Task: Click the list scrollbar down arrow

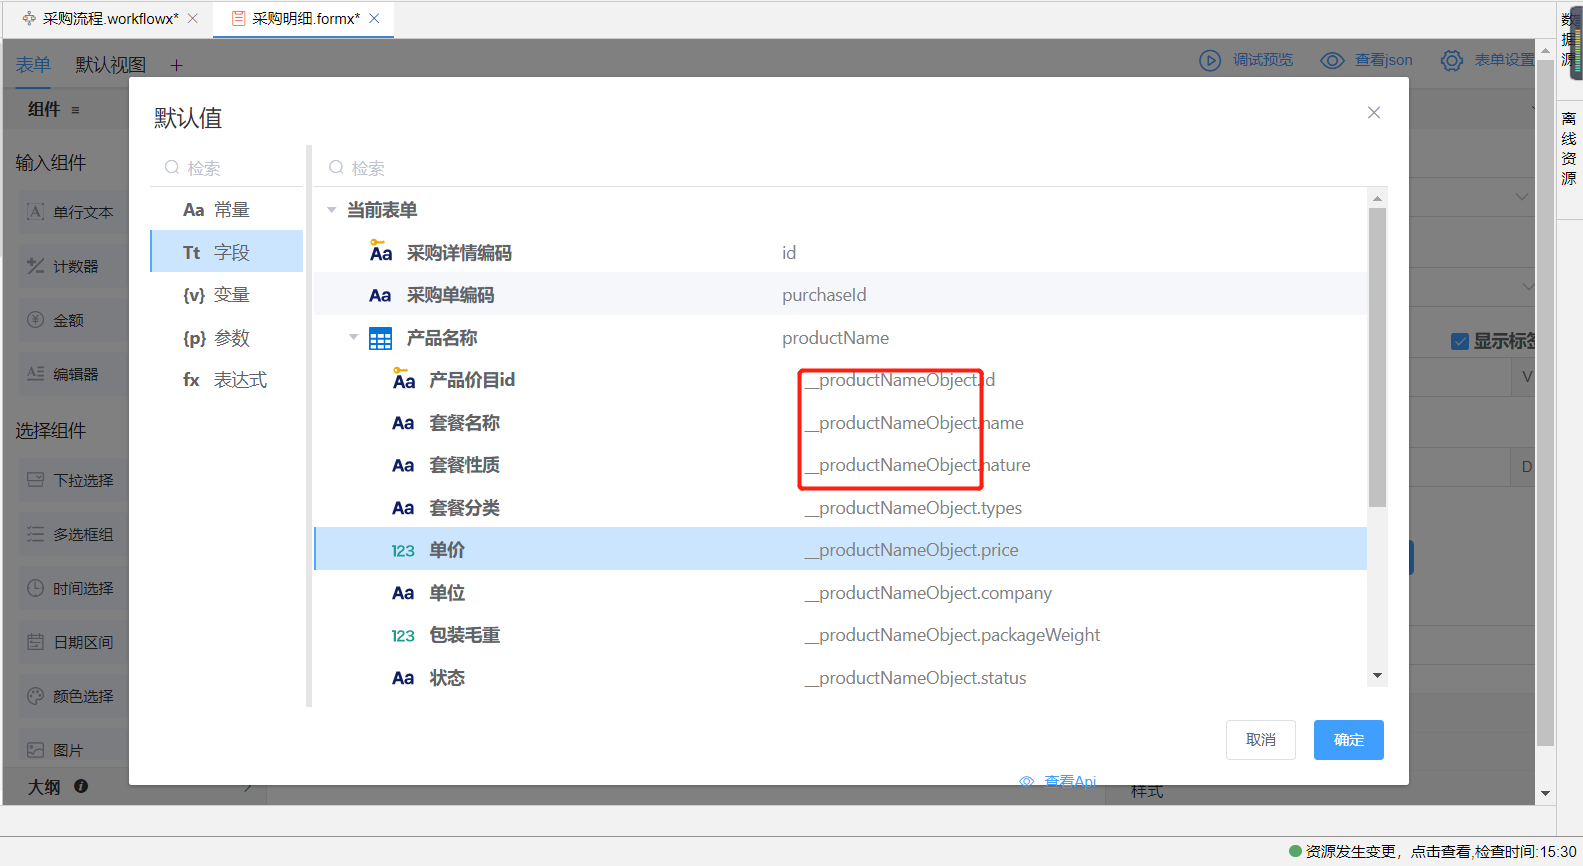Action: (1377, 676)
